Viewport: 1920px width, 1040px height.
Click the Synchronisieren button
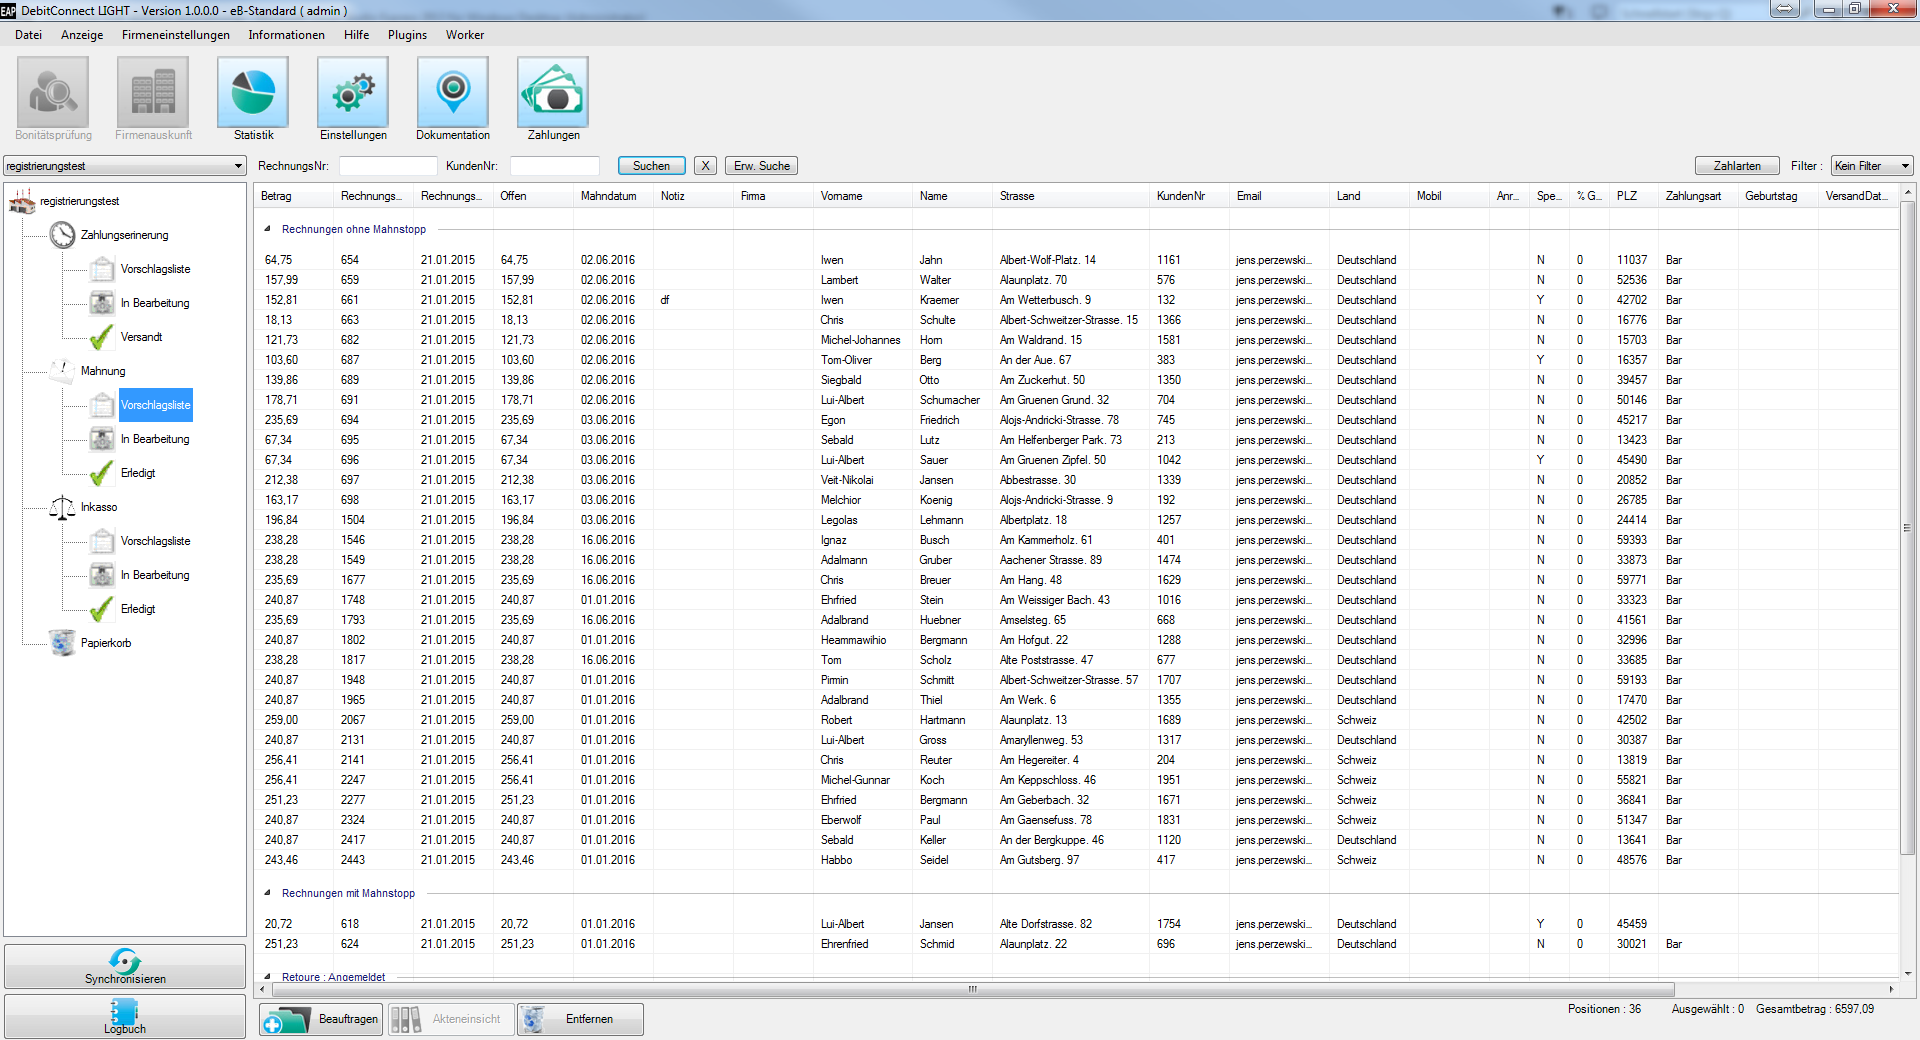(125, 966)
